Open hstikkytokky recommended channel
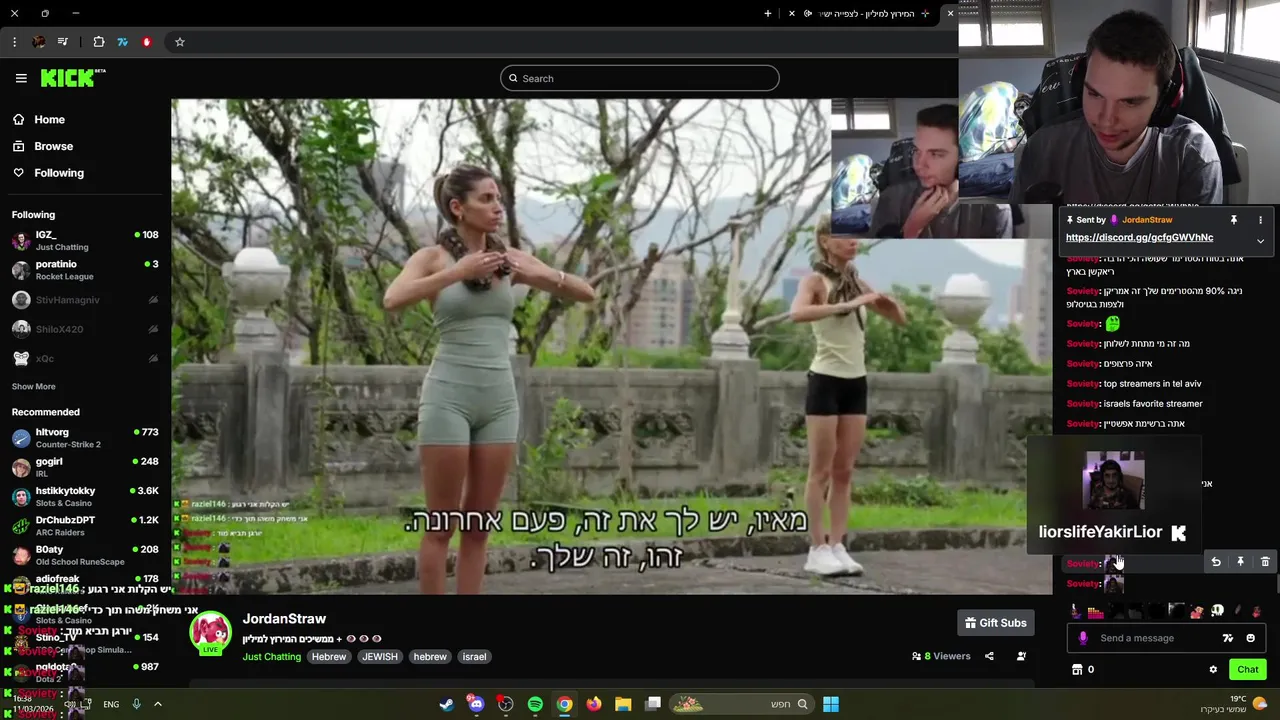The image size is (1280, 720). point(85,496)
